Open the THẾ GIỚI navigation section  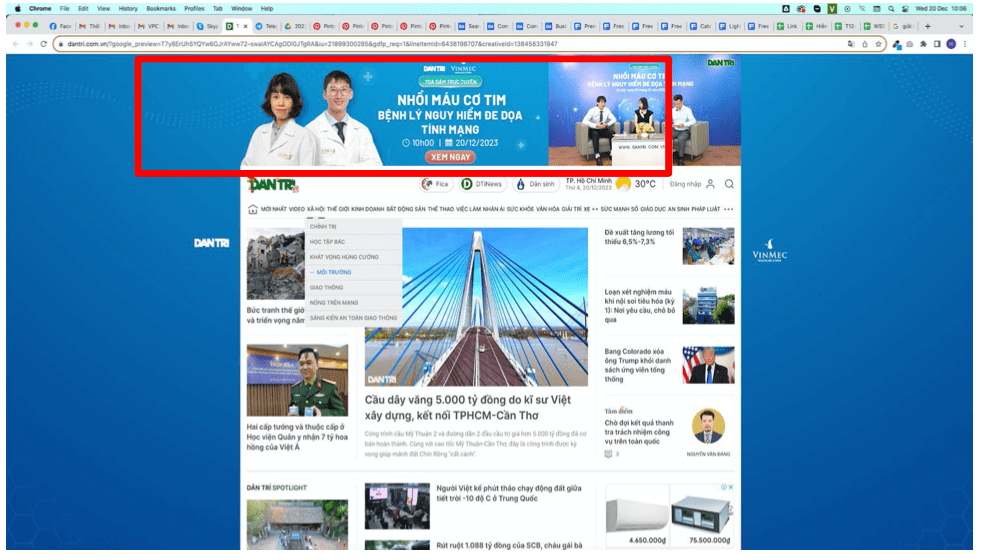[x=338, y=209]
